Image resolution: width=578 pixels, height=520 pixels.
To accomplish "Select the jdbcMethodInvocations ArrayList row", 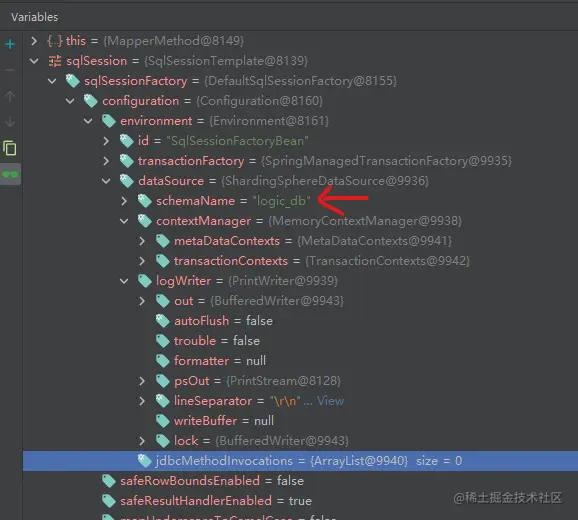I will pos(300,461).
